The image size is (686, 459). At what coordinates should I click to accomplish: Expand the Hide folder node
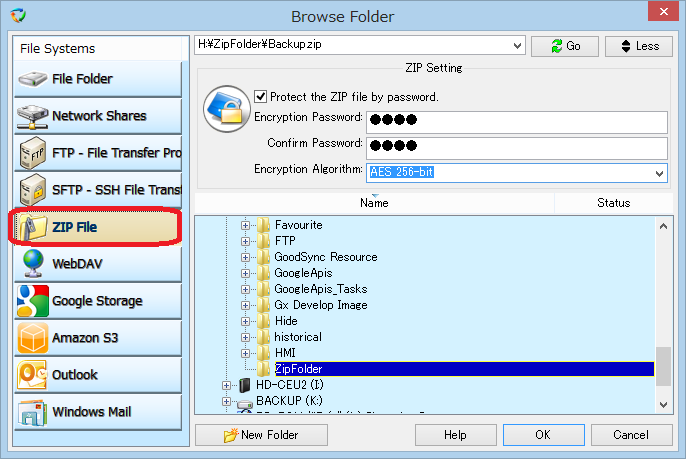[245, 321]
